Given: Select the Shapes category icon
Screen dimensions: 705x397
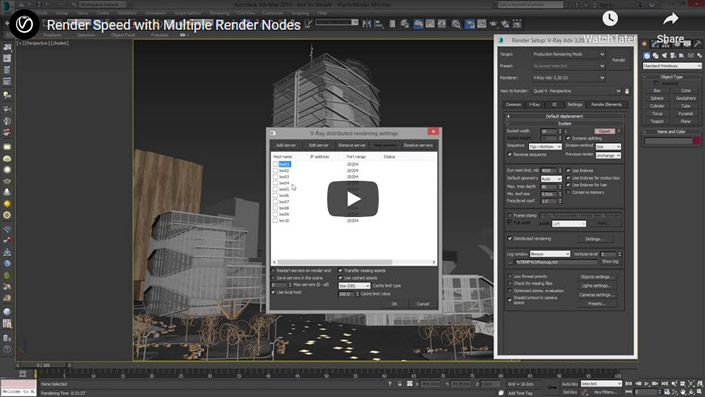Looking at the screenshot, I should pos(656,55).
